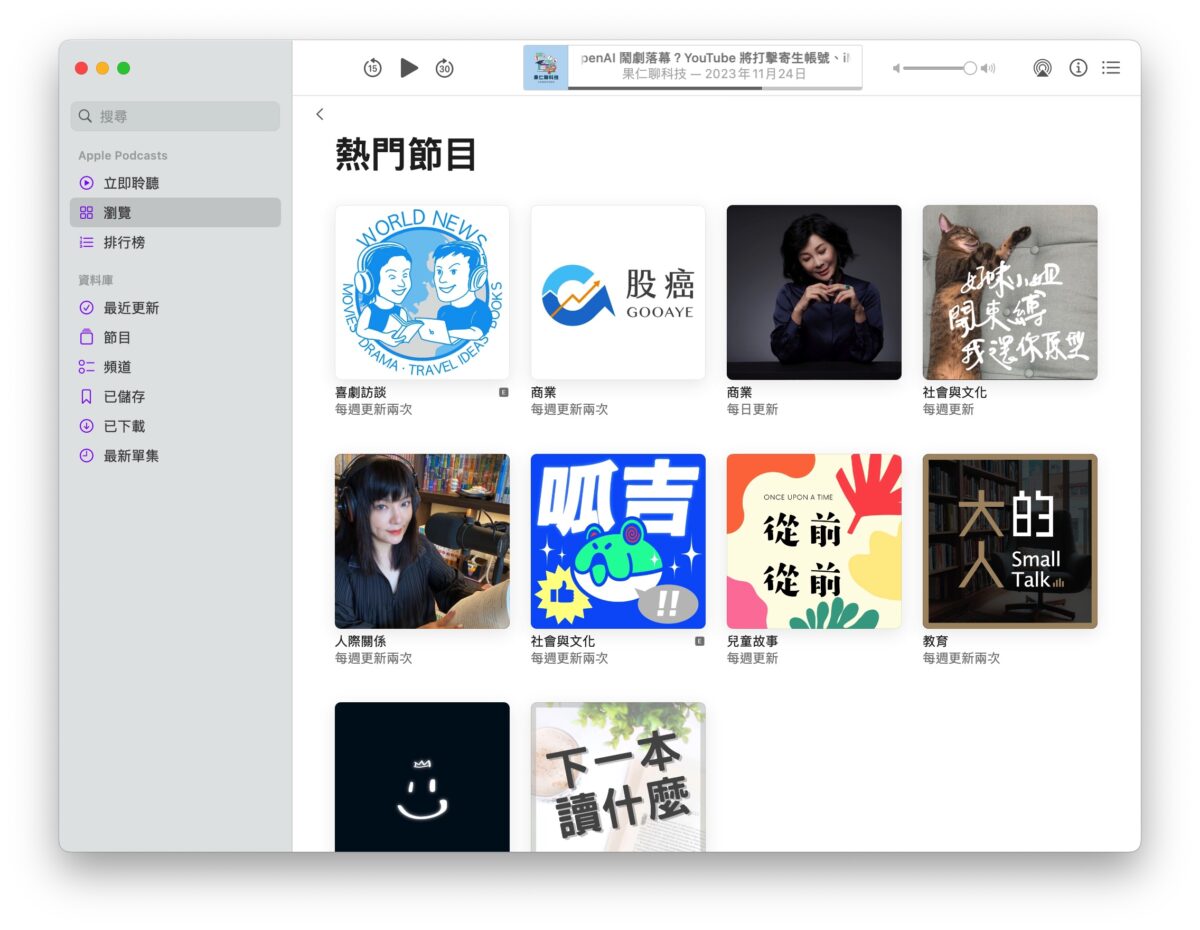Click the 喜劇訪談 category label
Viewport: 1200px width, 930px height.
coord(360,392)
